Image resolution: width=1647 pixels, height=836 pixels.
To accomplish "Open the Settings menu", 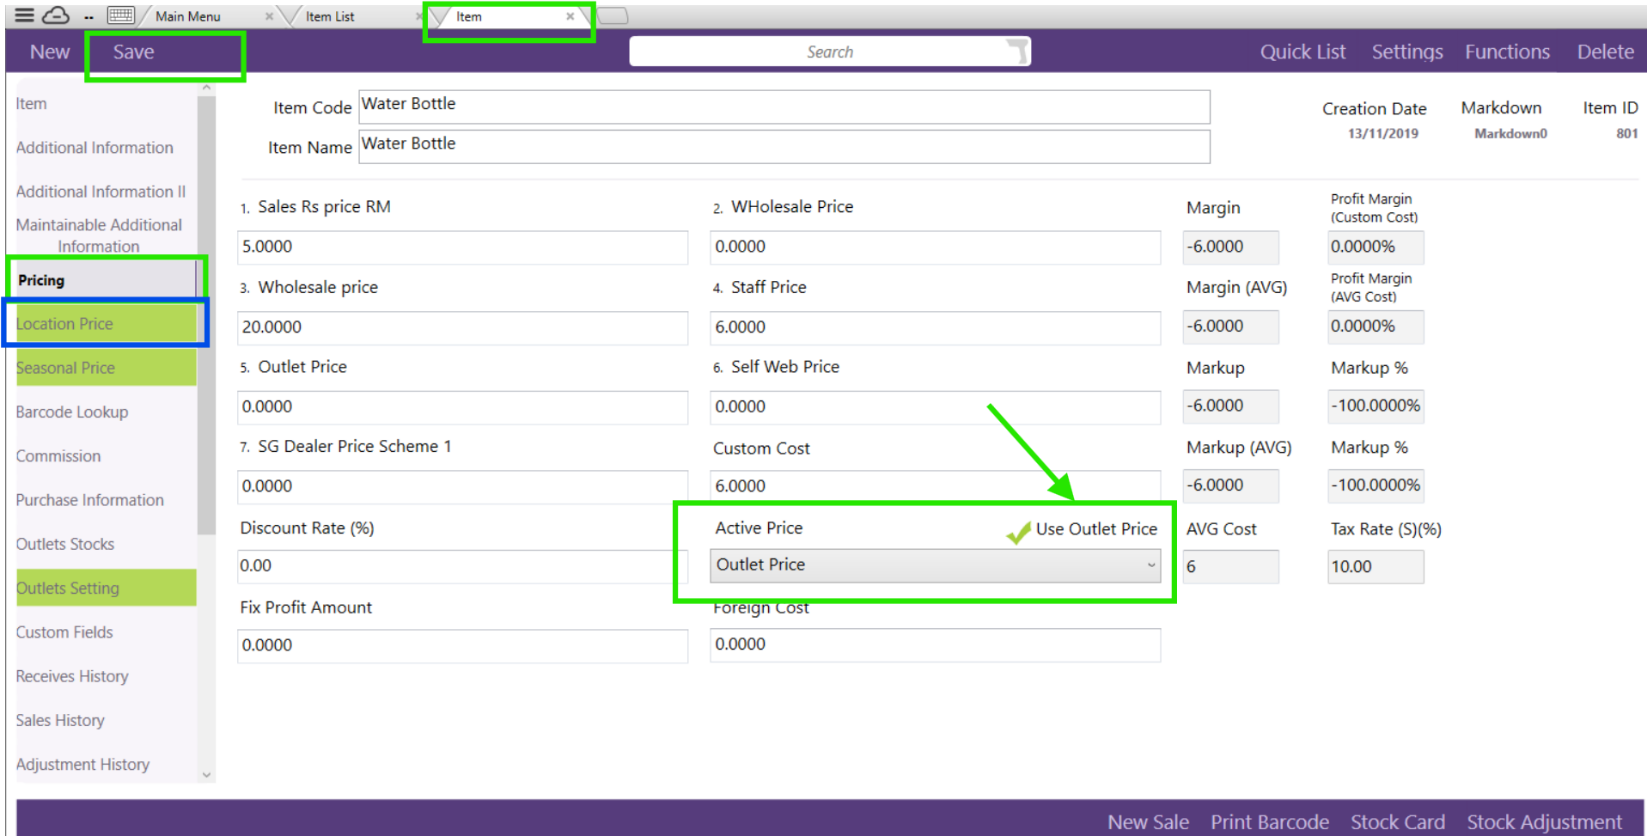I will point(1406,52).
